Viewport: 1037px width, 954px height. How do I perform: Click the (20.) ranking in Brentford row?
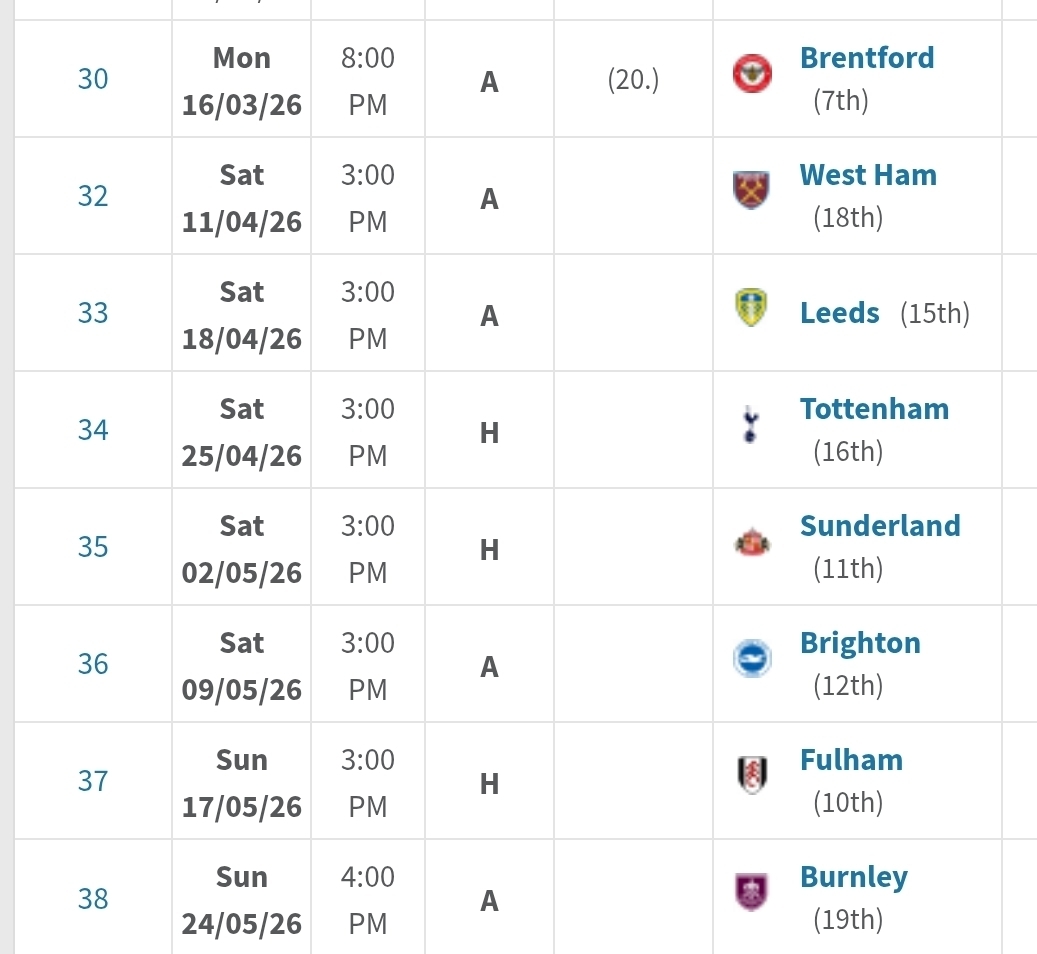[633, 79]
